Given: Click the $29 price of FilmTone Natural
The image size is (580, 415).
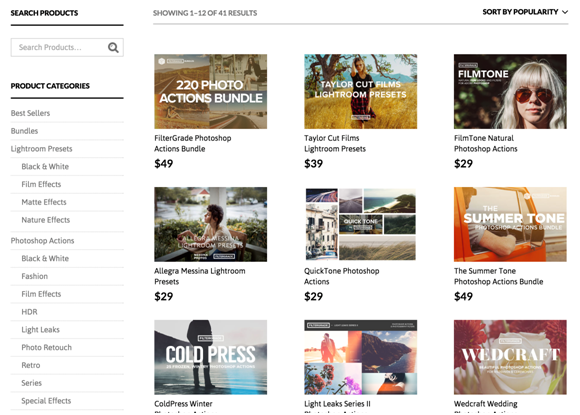Looking at the screenshot, I should pos(463,163).
